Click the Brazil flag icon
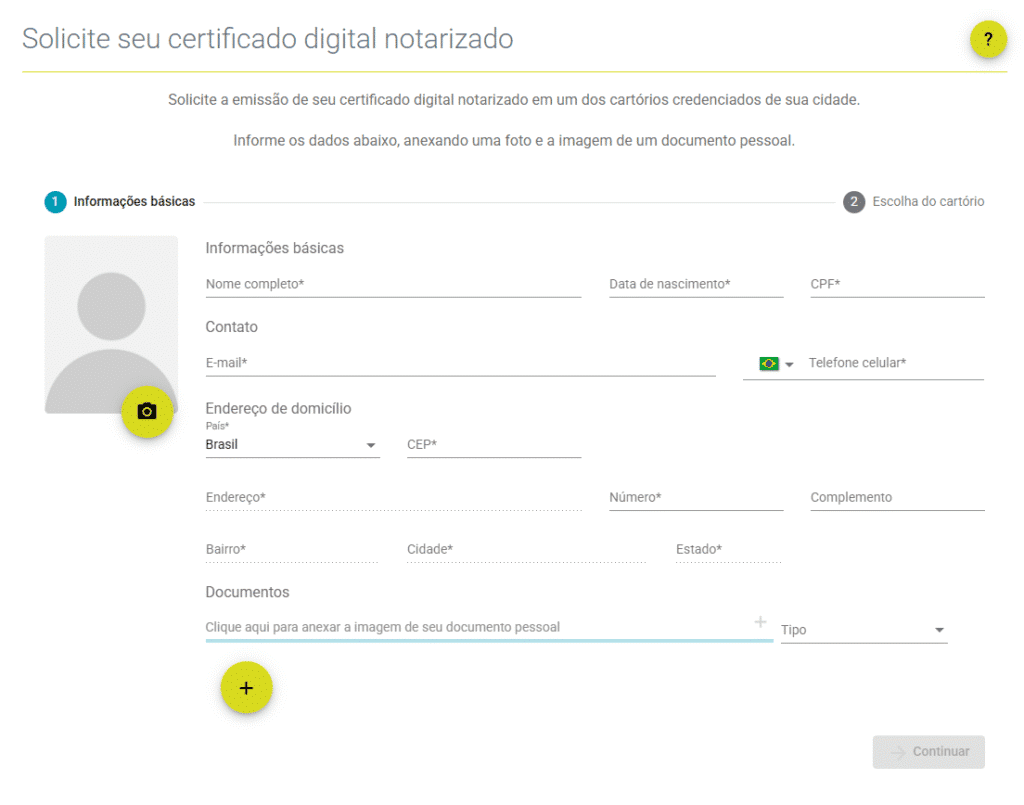1024x805 pixels. pos(768,364)
